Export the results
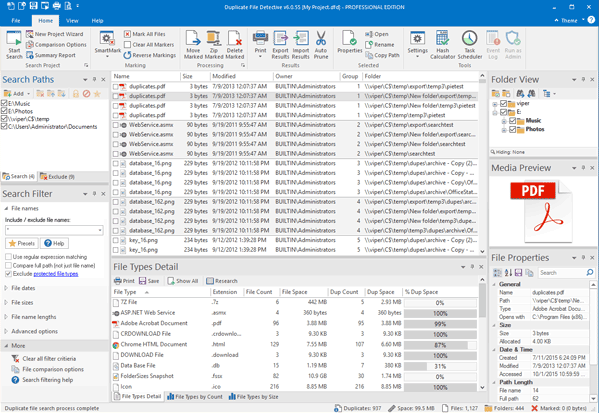Image resolution: width=601 pixels, height=413 pixels. [280, 45]
